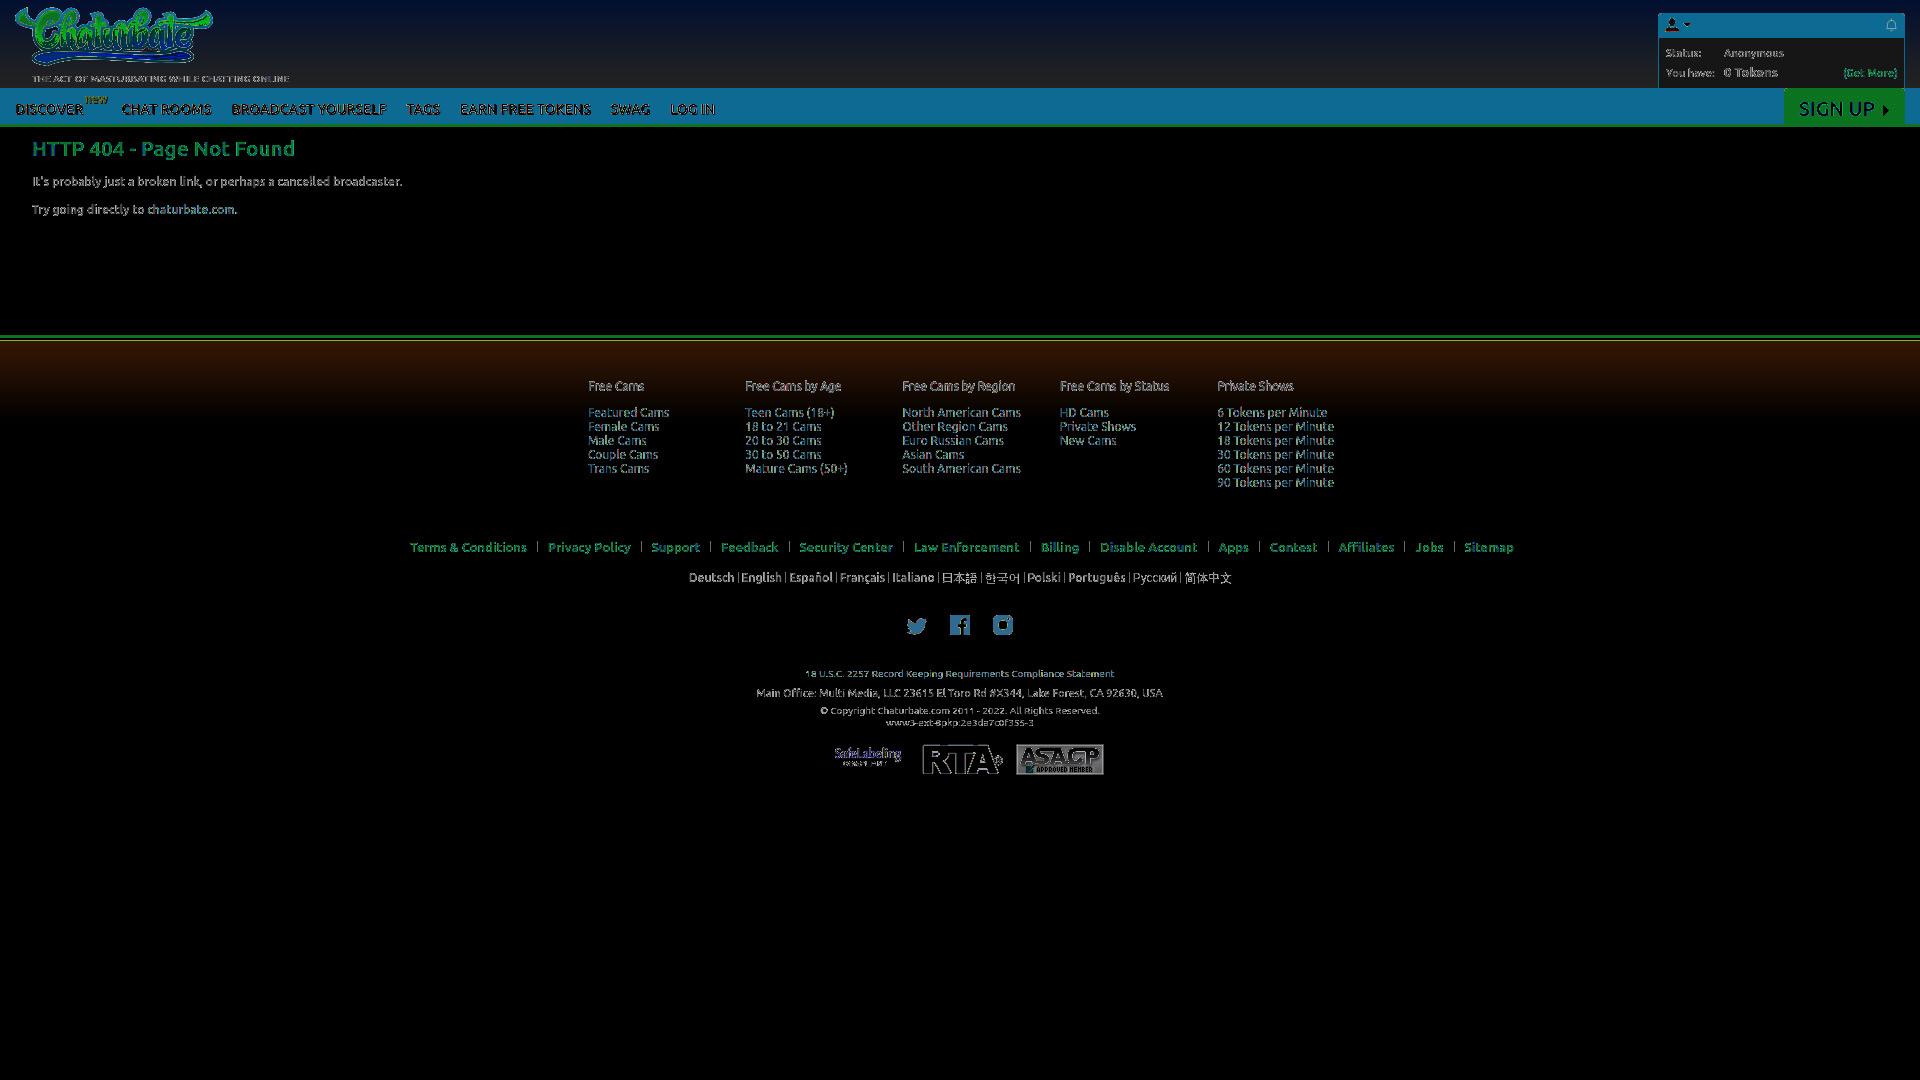
Task: Open Trans Cams footer link
Action: click(x=618, y=468)
